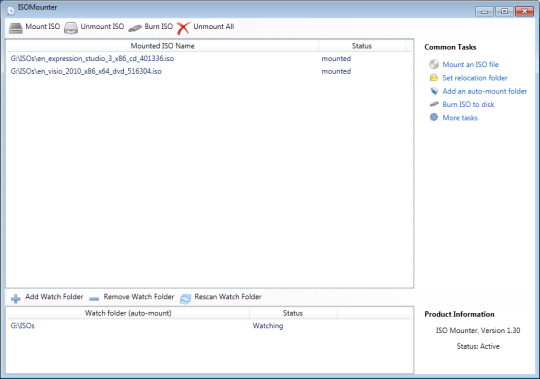Open the Set relocation folder link
This screenshot has width=540, height=379.
point(475,78)
